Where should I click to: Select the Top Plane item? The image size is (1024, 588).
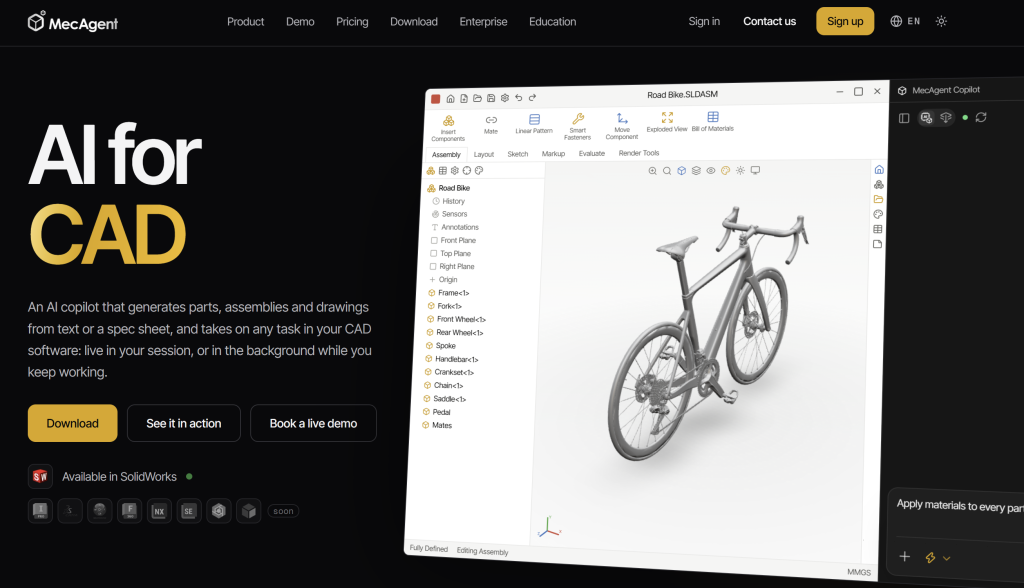(x=450, y=253)
